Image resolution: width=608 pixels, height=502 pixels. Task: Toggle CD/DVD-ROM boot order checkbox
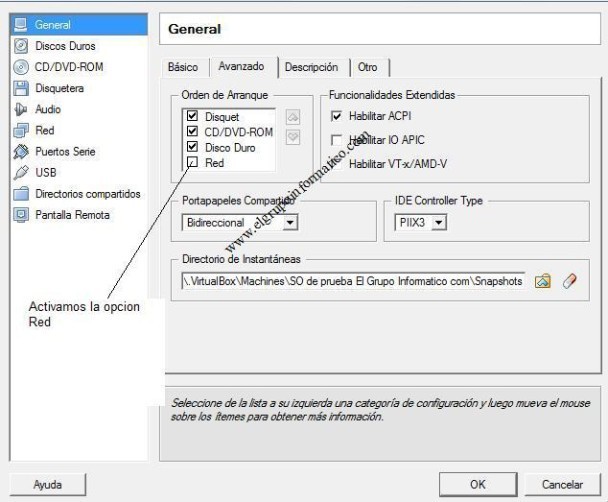pyautogui.click(x=192, y=131)
